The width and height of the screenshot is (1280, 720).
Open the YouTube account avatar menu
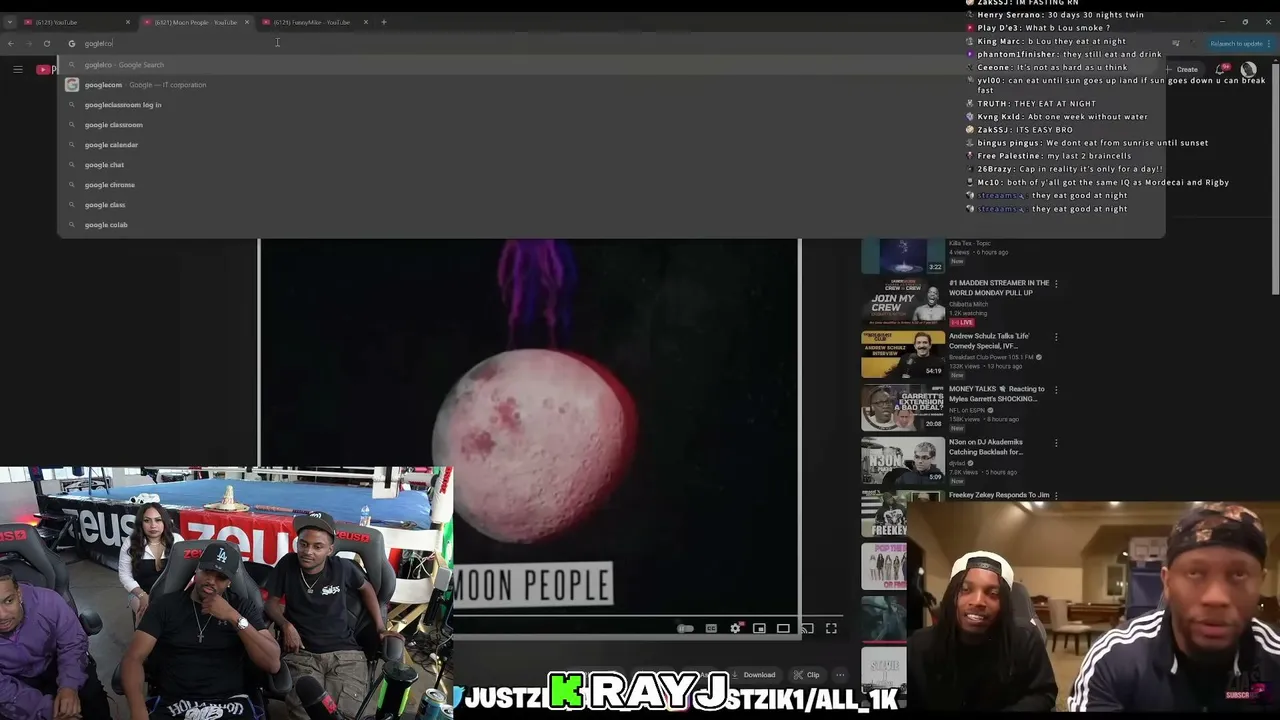1248,69
